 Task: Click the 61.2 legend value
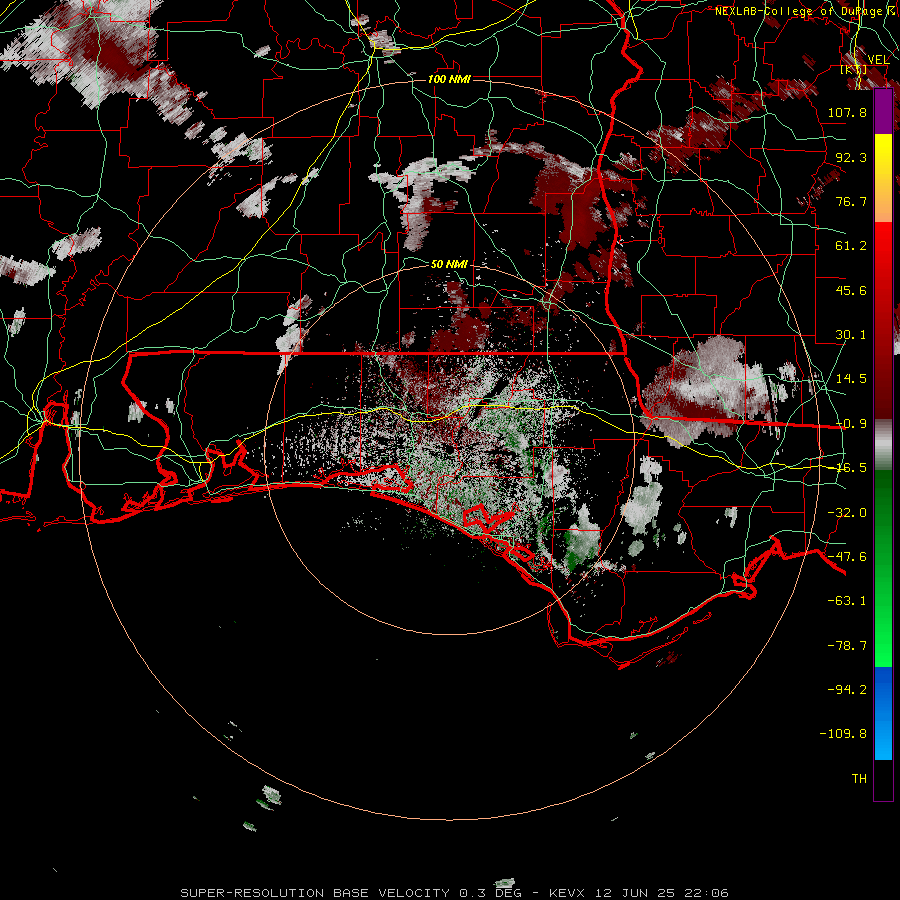tap(851, 246)
